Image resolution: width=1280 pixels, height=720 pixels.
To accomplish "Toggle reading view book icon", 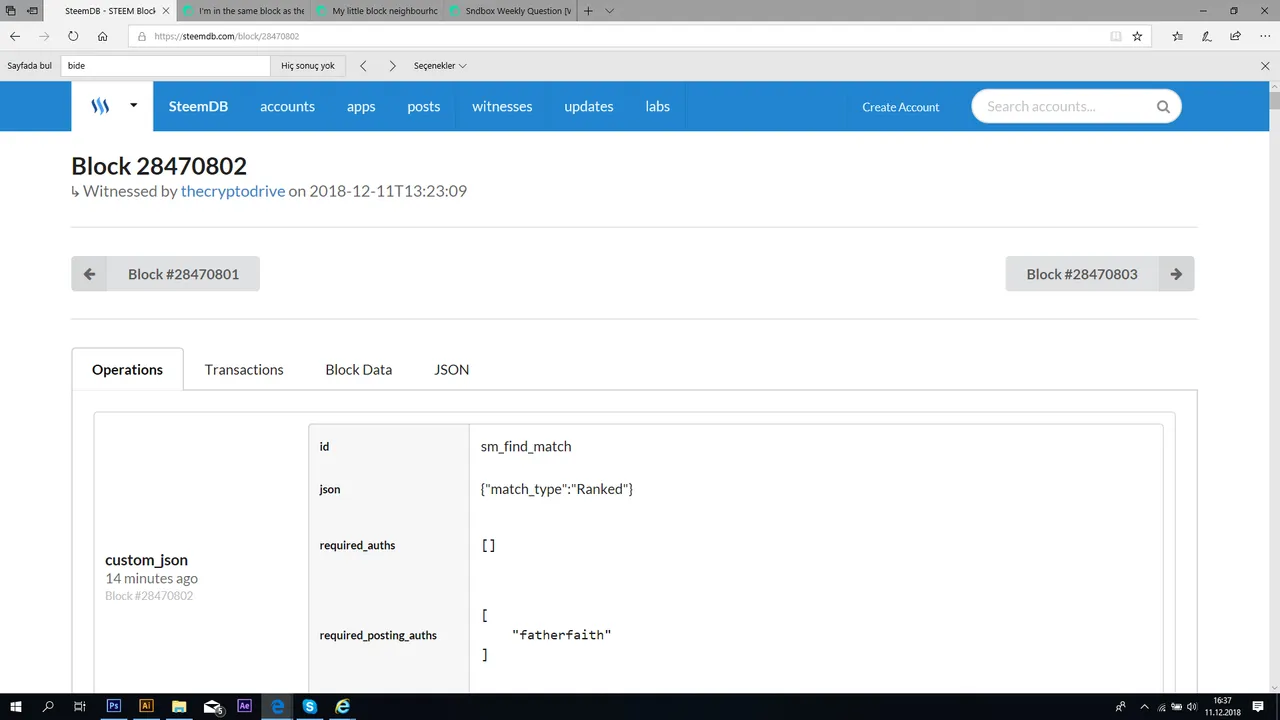I will tap(1116, 36).
